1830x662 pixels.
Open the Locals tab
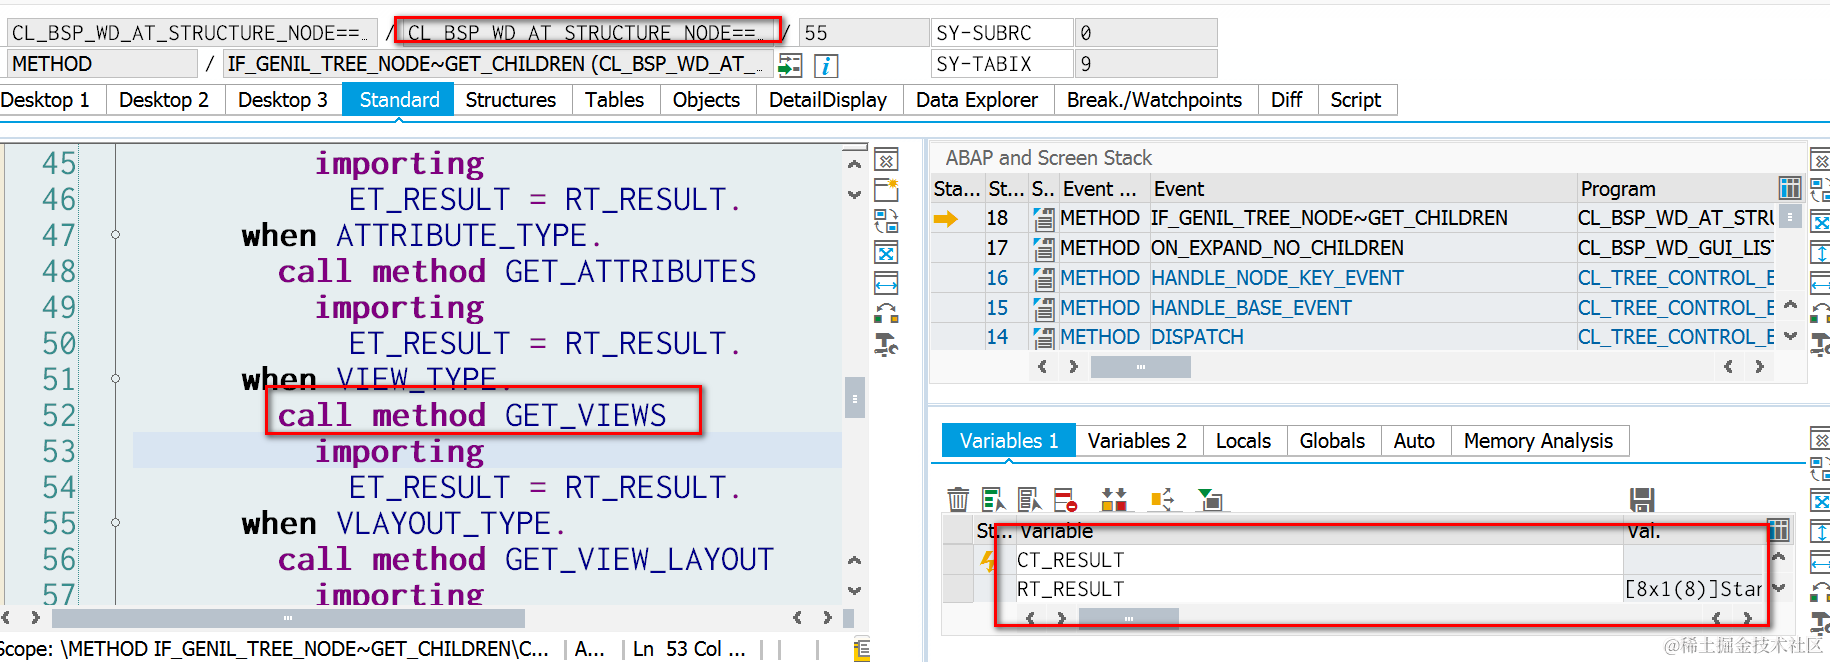pos(1244,441)
